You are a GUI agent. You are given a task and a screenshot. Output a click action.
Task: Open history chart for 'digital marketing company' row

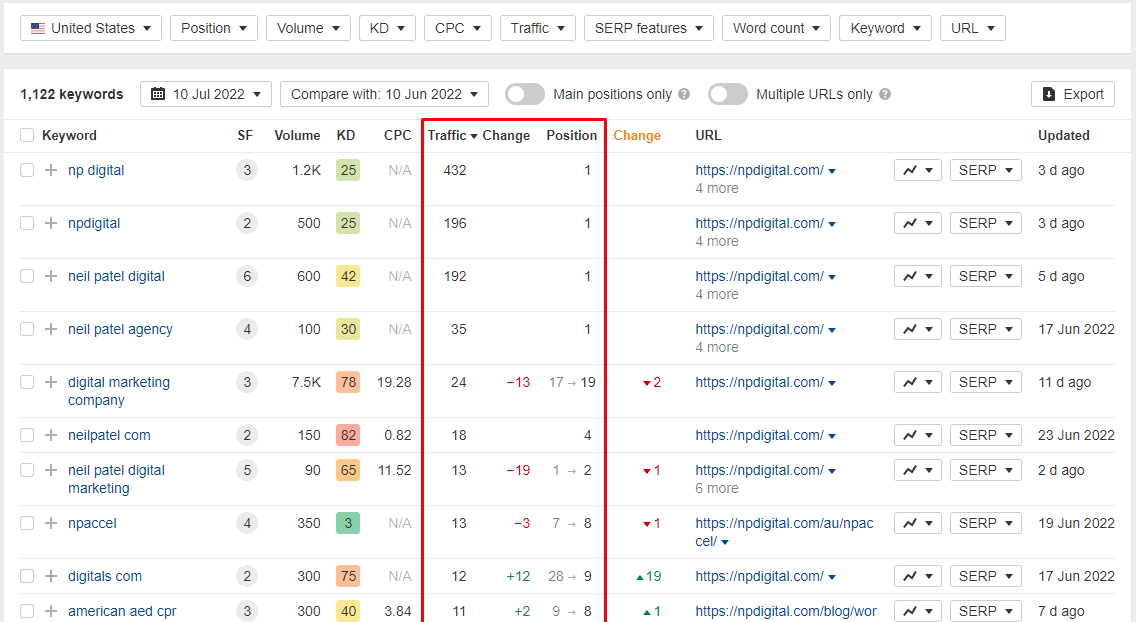coord(918,382)
